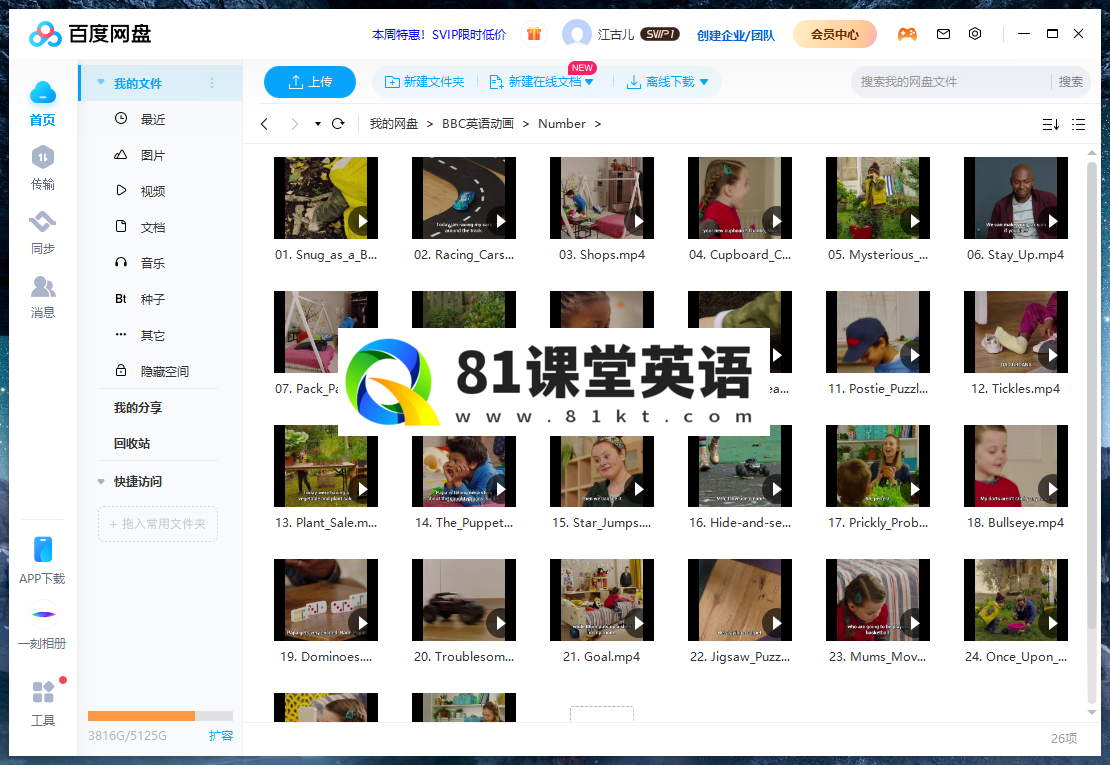The image size is (1110, 765).
Task: Select video 21. Goal.mp4 thumbnail
Action: click(x=602, y=600)
